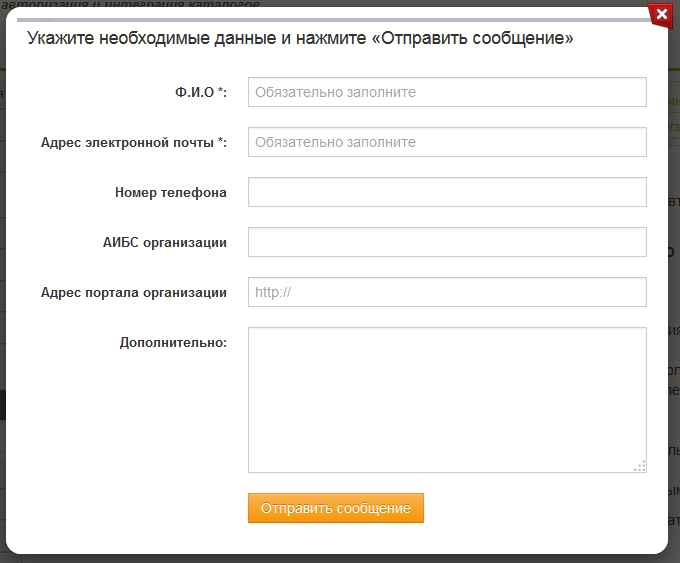Image resolution: width=680 pixels, height=563 pixels.
Task: Click inside the Дополнительно text area
Action: (x=447, y=399)
